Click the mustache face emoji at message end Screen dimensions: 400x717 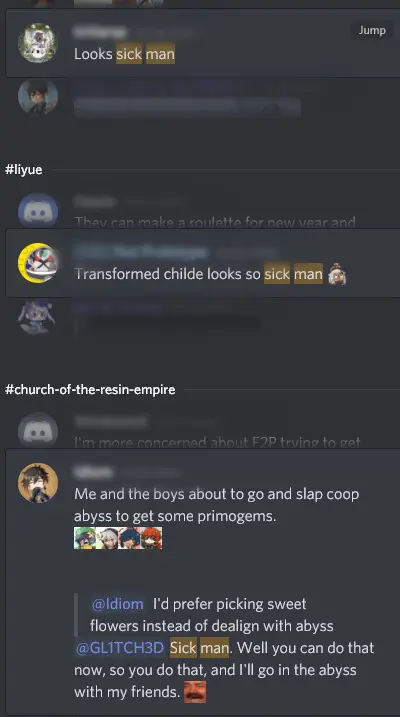195,691
